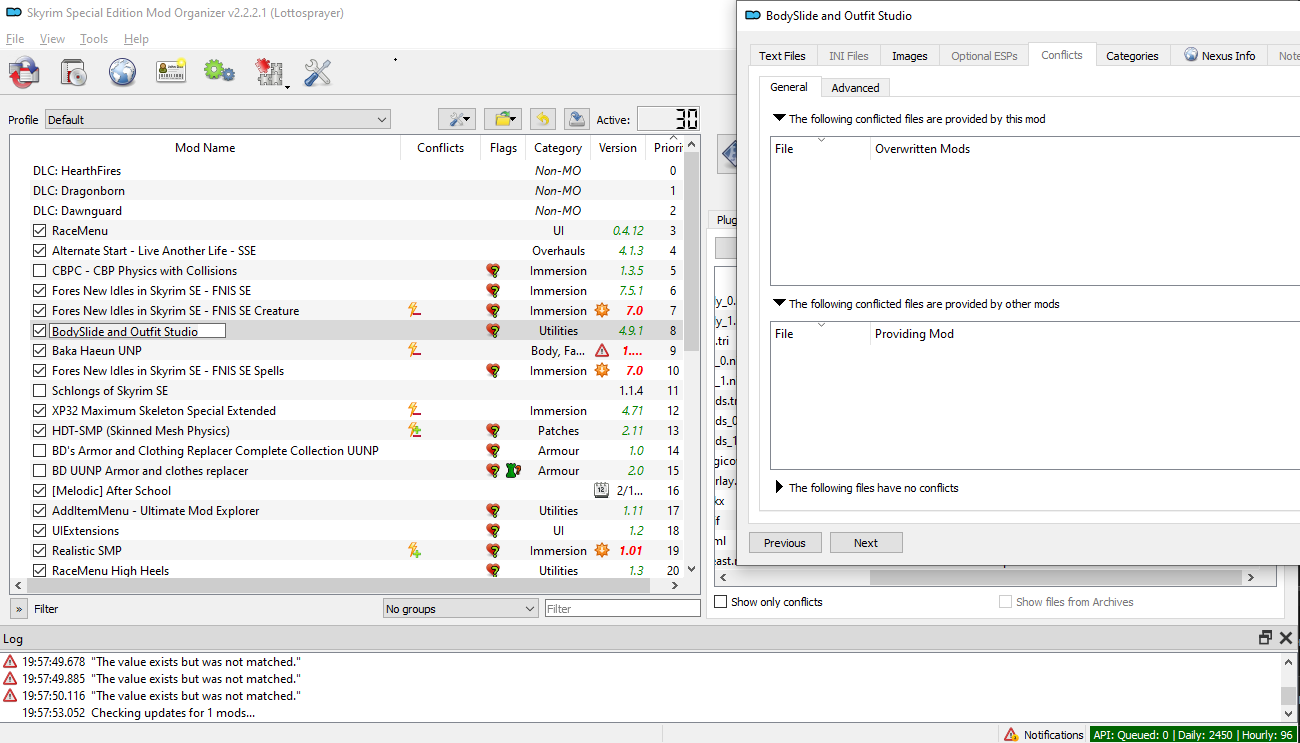Image resolution: width=1300 pixels, height=743 pixels.
Task: Toggle the UIExtensions mod checkbox
Action: pos(40,530)
